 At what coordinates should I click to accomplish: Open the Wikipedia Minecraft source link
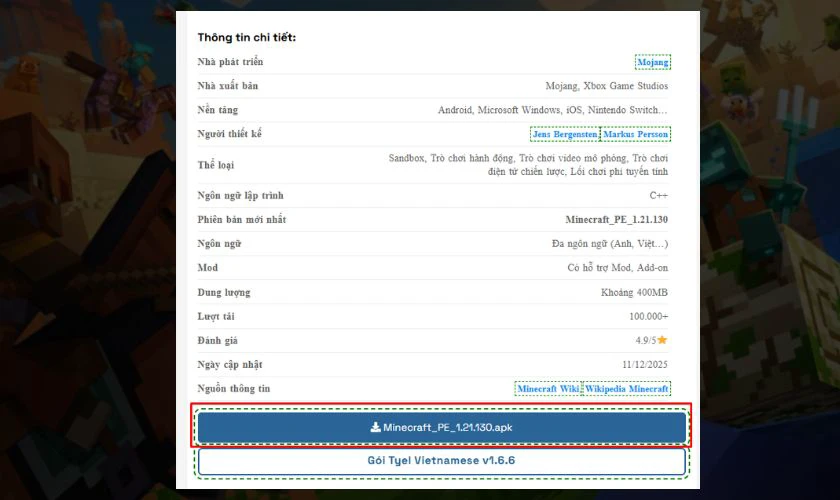[627, 388]
